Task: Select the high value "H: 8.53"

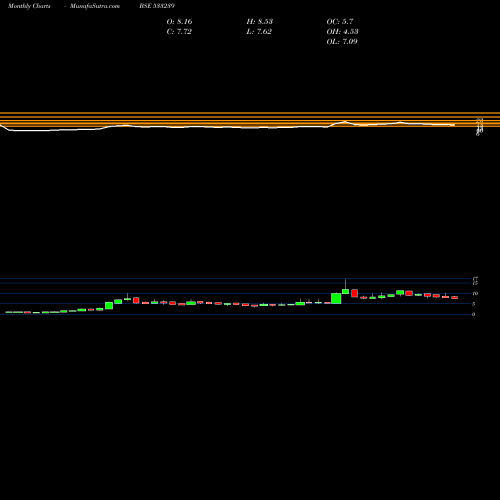Action: 260,22
